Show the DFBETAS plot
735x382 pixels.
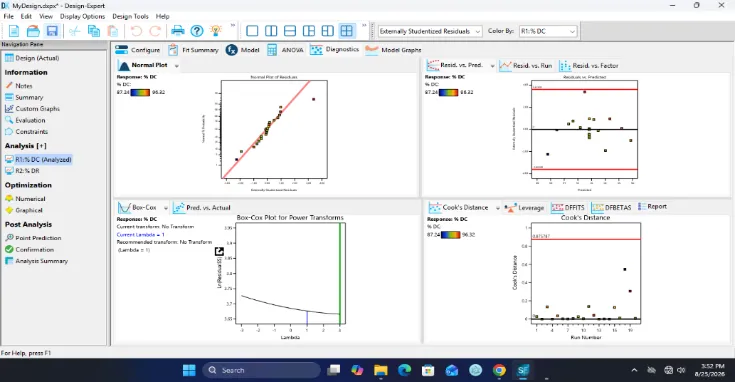click(611, 208)
